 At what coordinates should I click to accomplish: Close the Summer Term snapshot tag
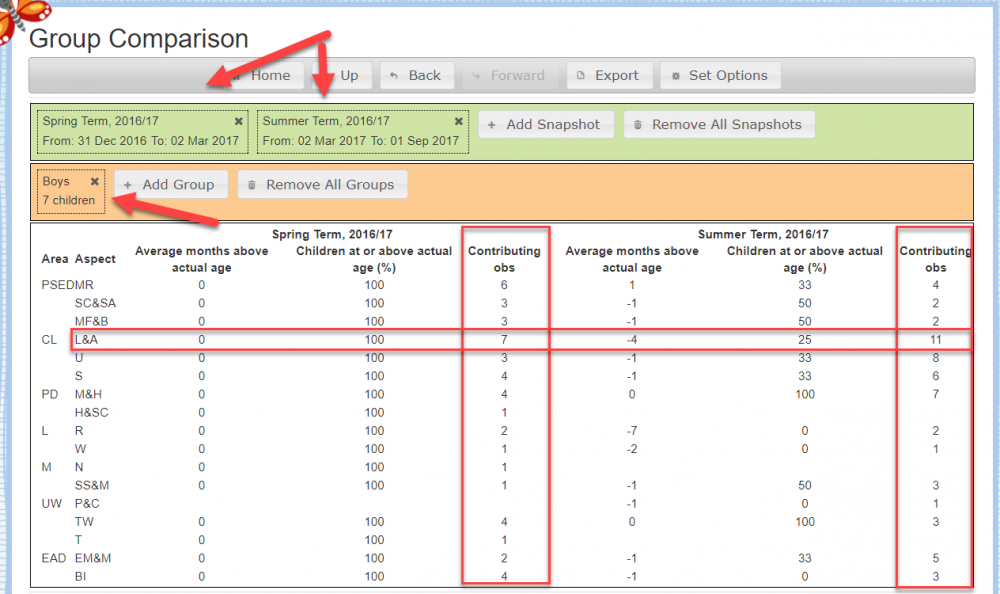pos(458,121)
